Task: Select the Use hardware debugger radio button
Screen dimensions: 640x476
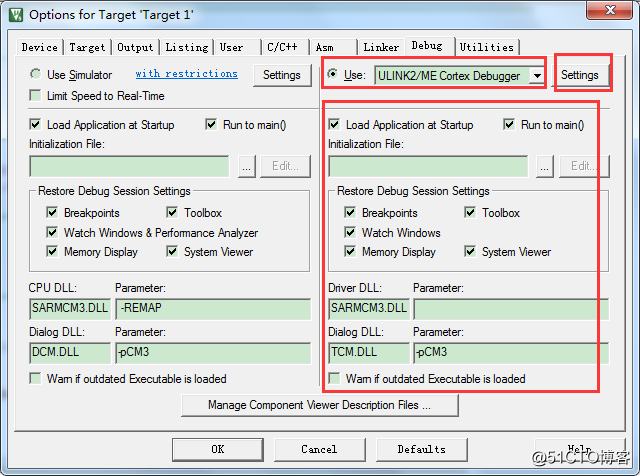Action: click(x=333, y=74)
